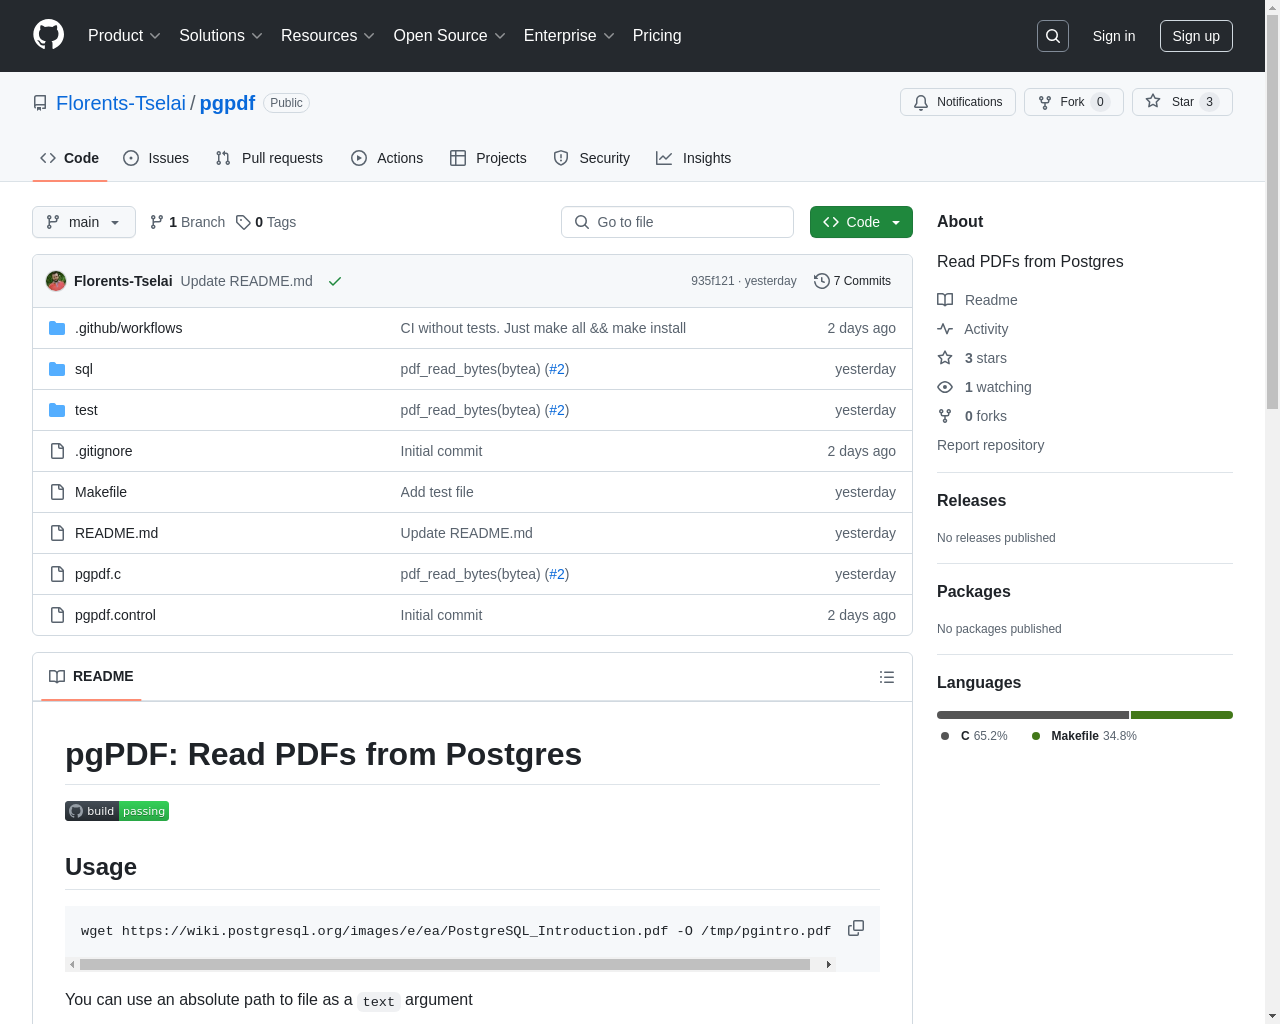Click the Makefile file icon
The height and width of the screenshot is (1024, 1280).
coord(57,492)
